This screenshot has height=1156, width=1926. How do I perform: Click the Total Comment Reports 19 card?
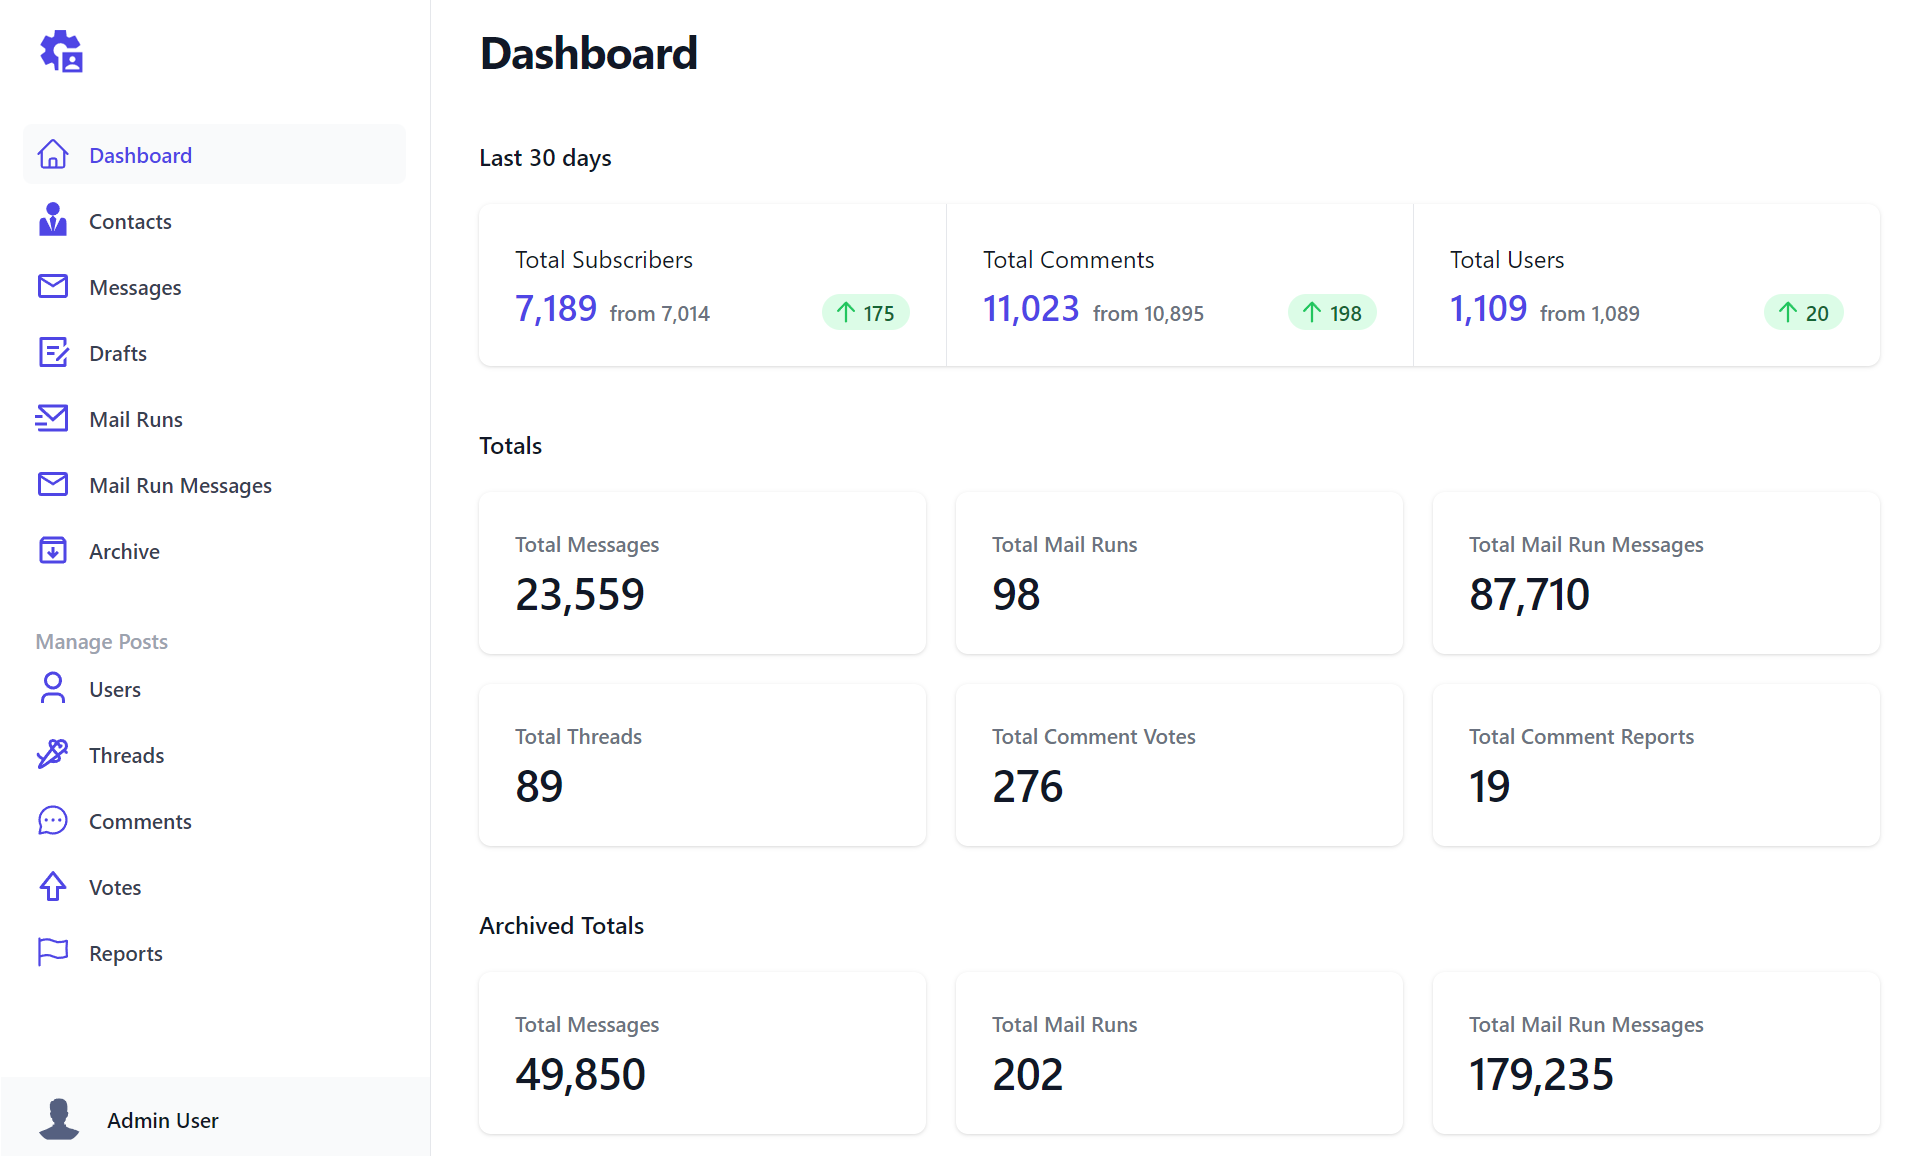[1656, 765]
